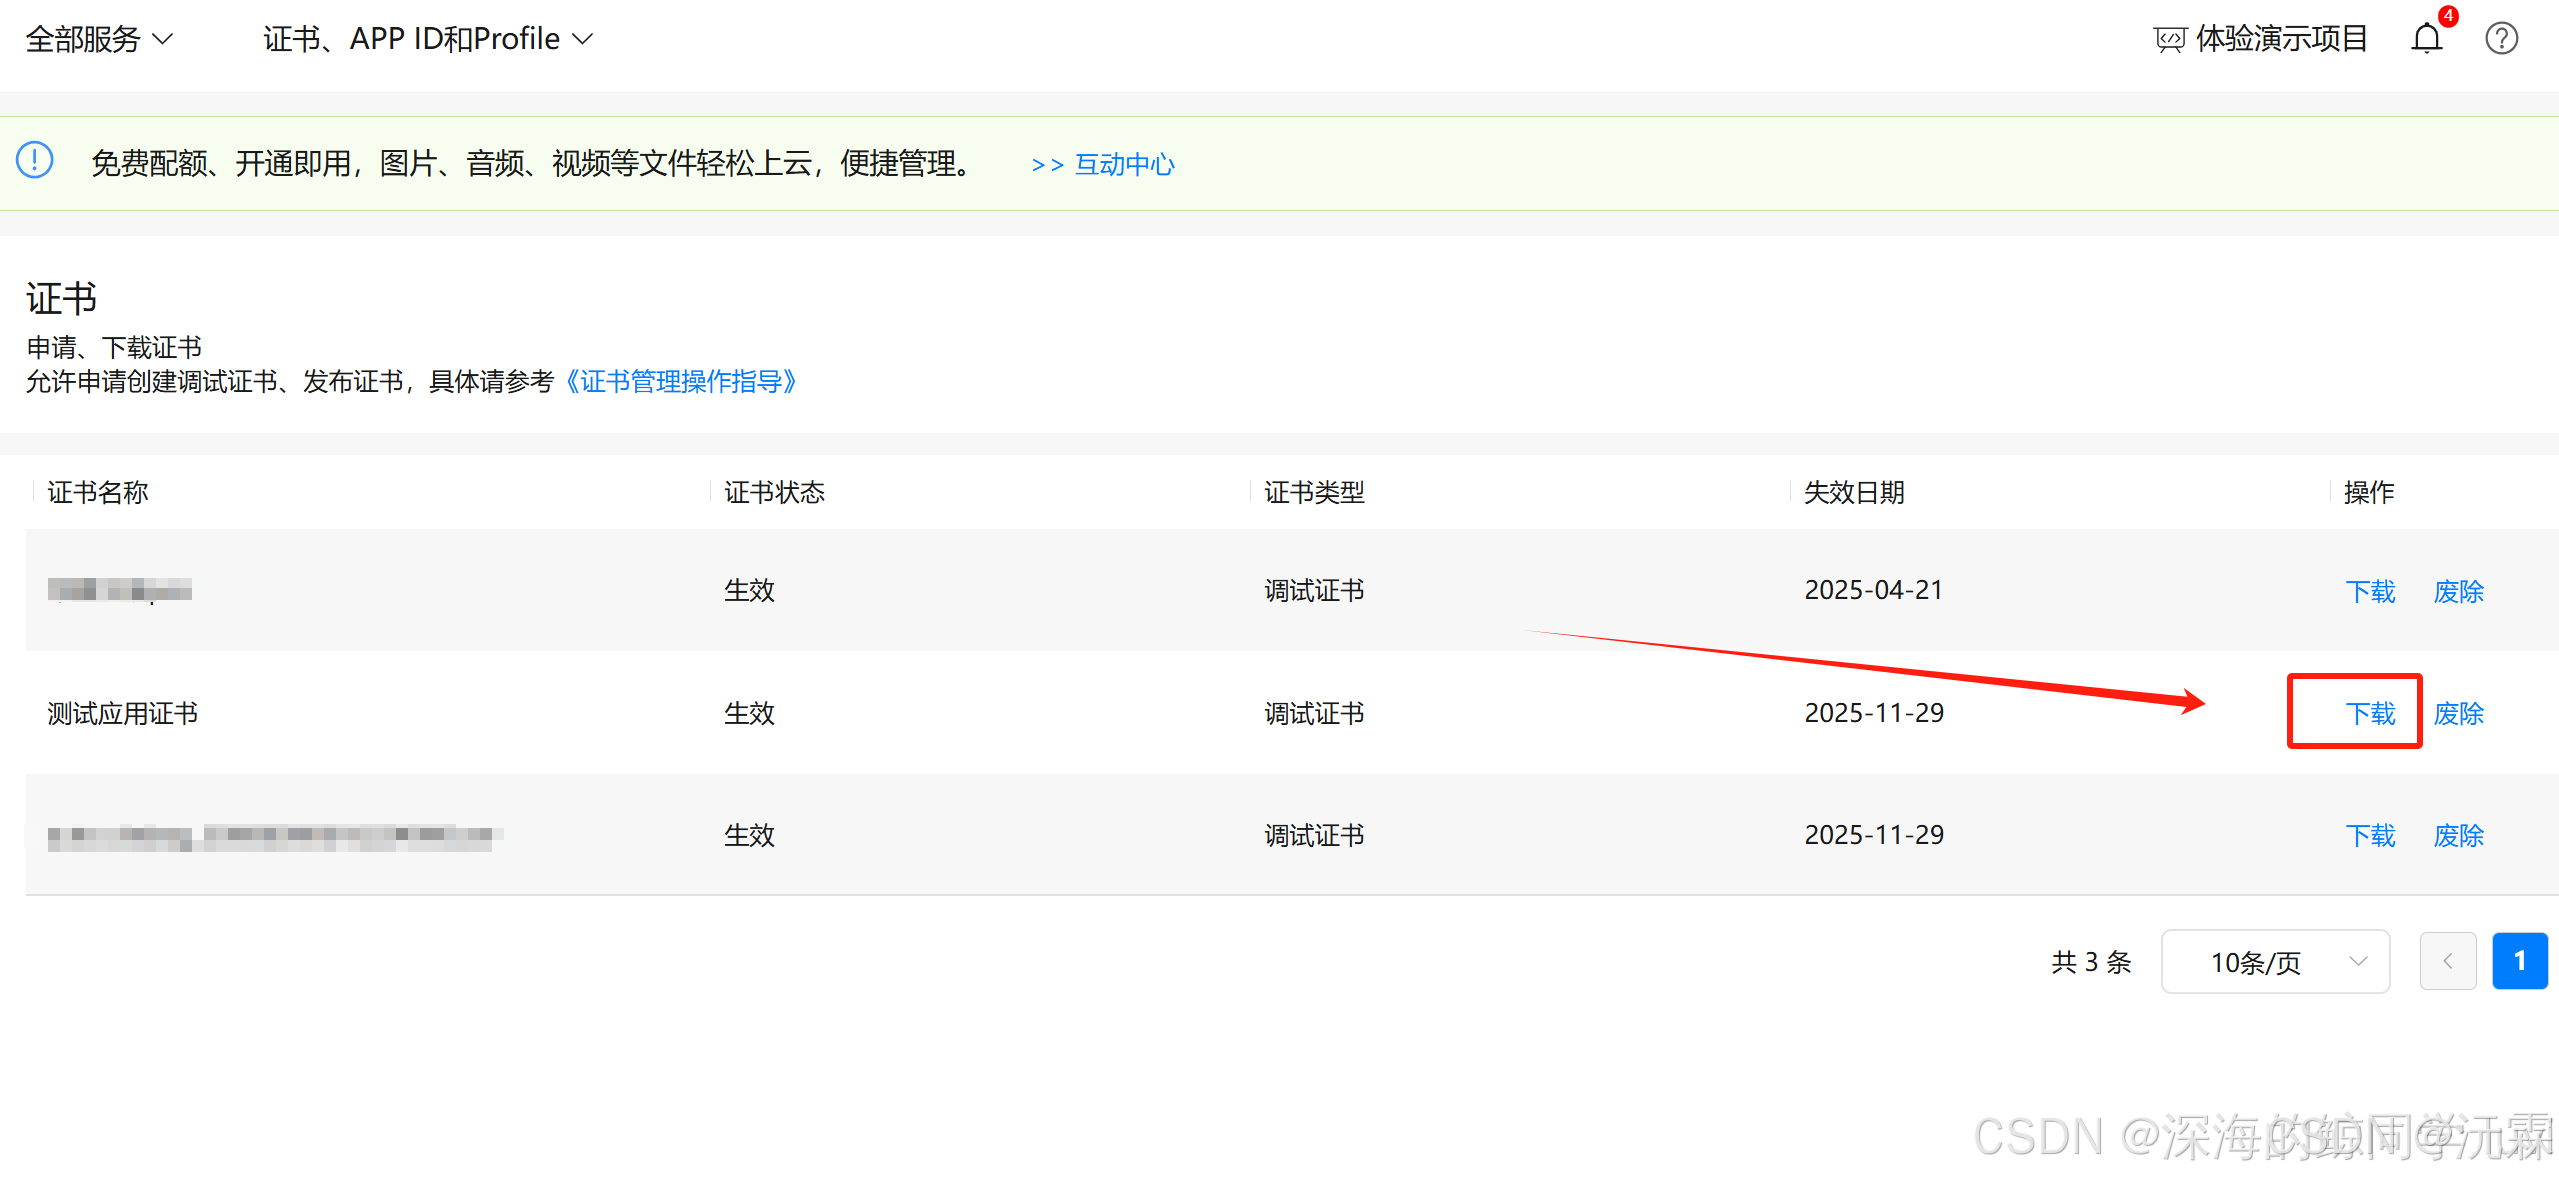
Task: Download the certificate expiring 2025-04-21
Action: click(x=2370, y=591)
